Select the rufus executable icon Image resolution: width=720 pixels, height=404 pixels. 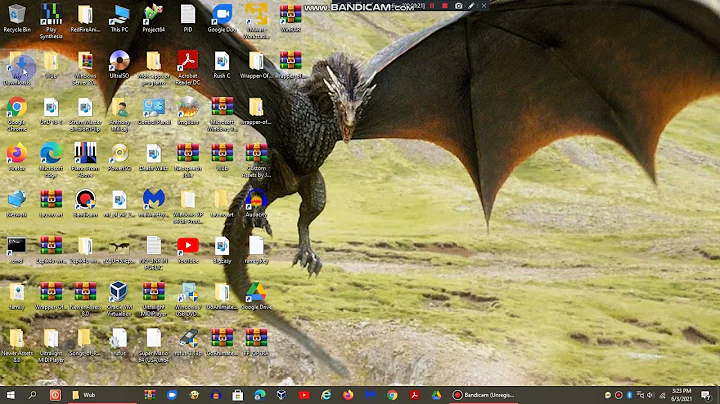(119, 342)
